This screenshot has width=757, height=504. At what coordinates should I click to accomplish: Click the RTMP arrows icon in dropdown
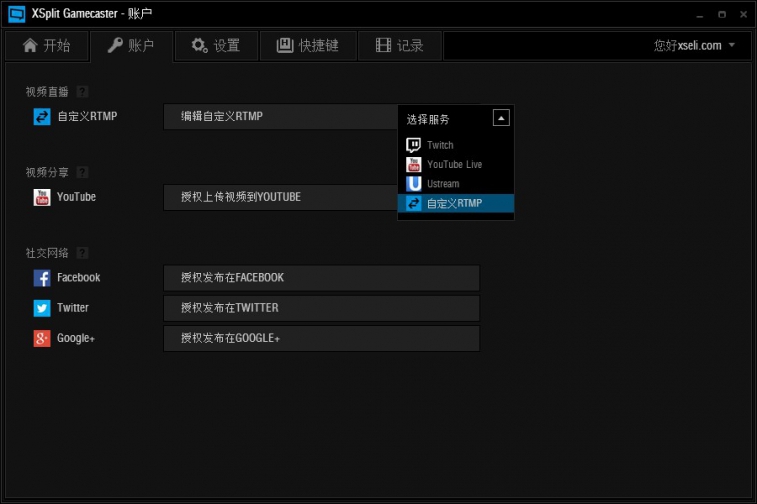(414, 203)
